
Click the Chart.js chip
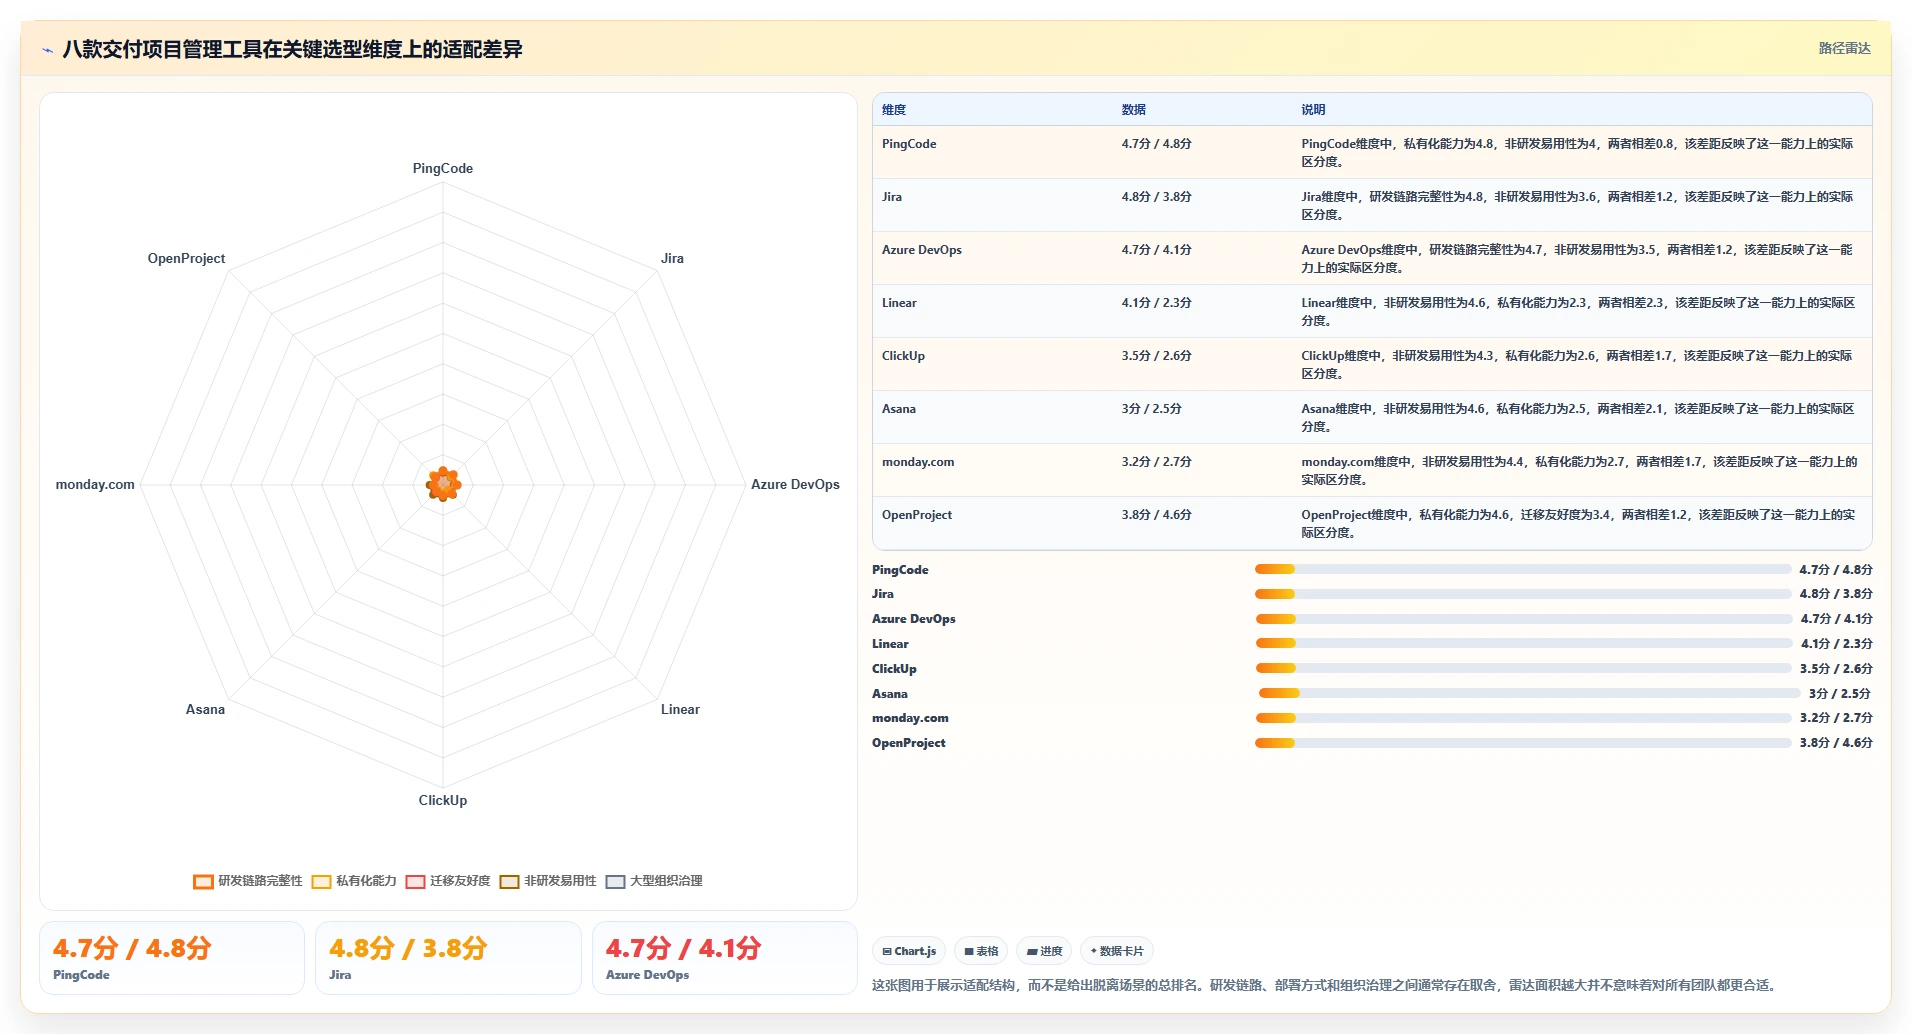[908, 951]
